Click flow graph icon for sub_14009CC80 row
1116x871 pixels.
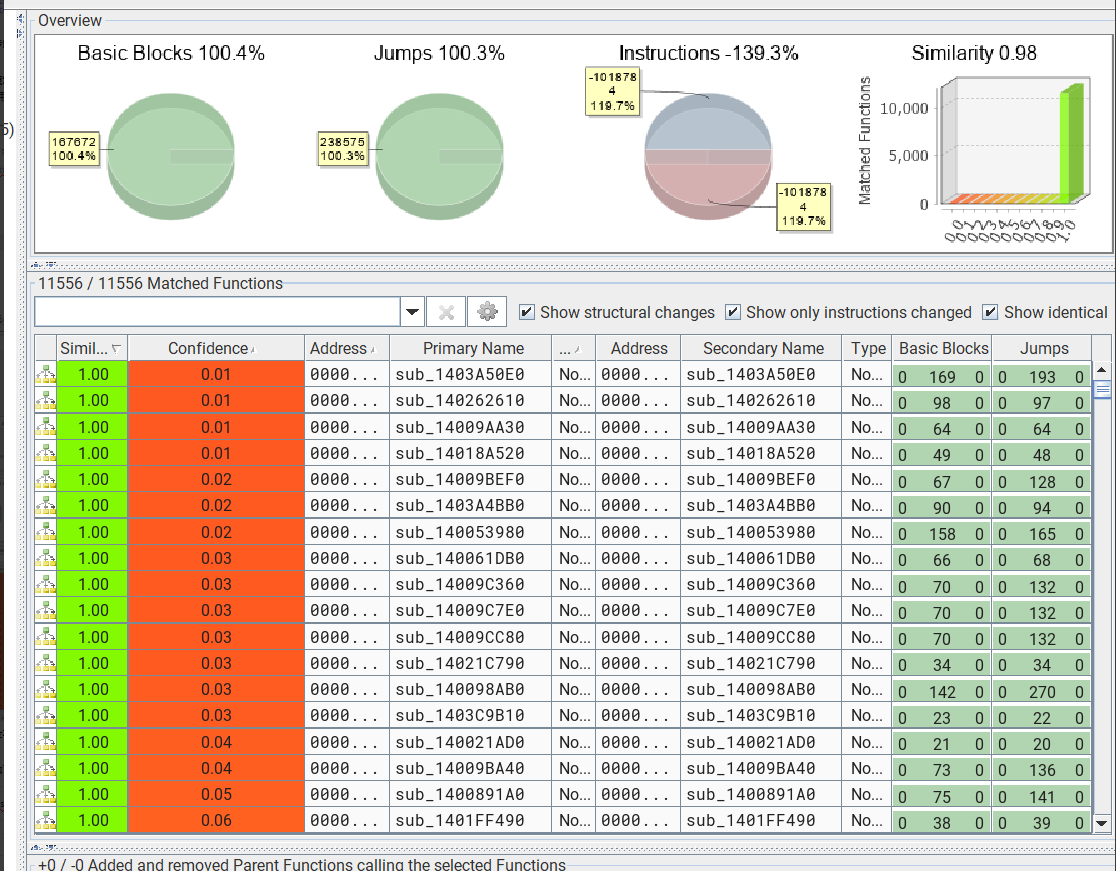click(45, 637)
